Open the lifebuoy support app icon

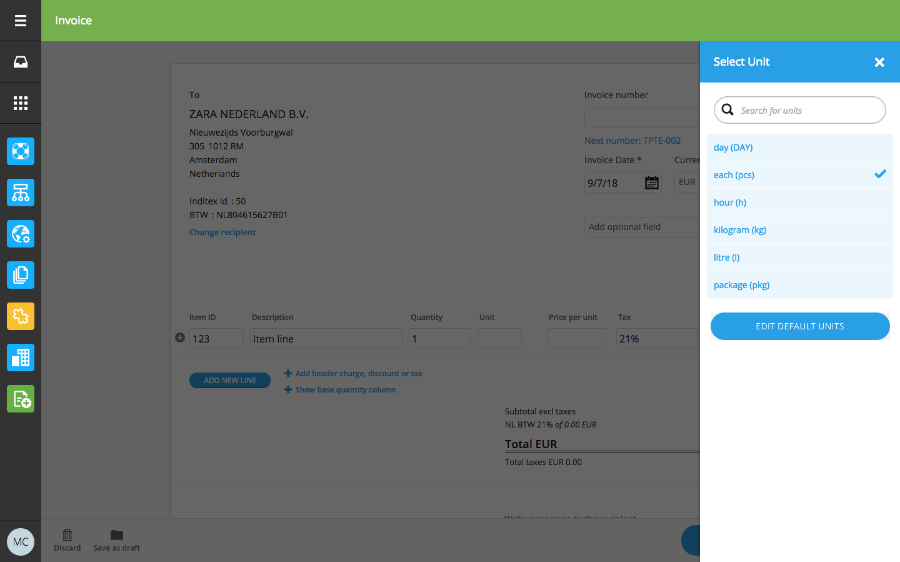(21, 152)
